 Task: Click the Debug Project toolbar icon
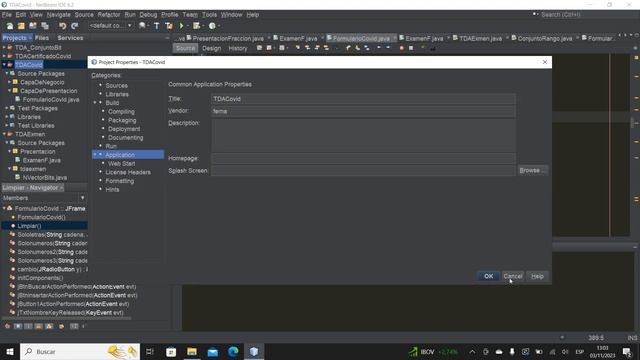pos(196,26)
